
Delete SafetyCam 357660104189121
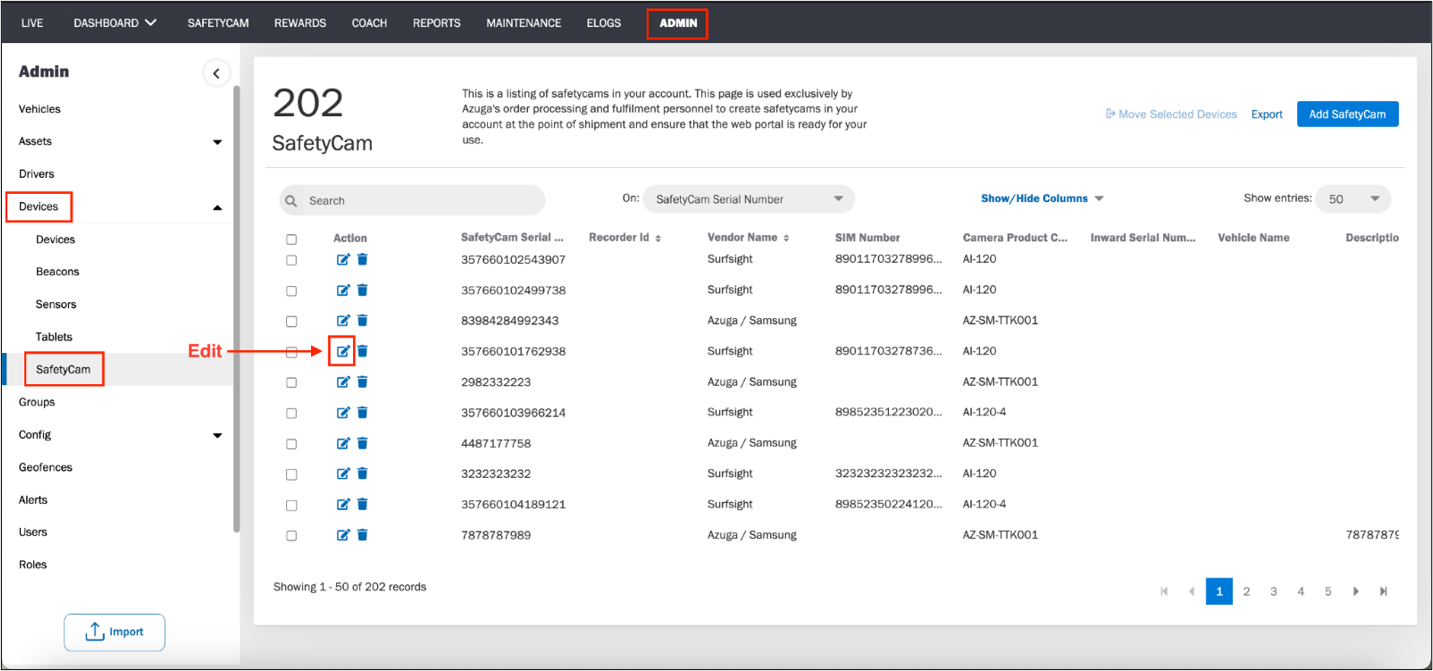coord(362,504)
